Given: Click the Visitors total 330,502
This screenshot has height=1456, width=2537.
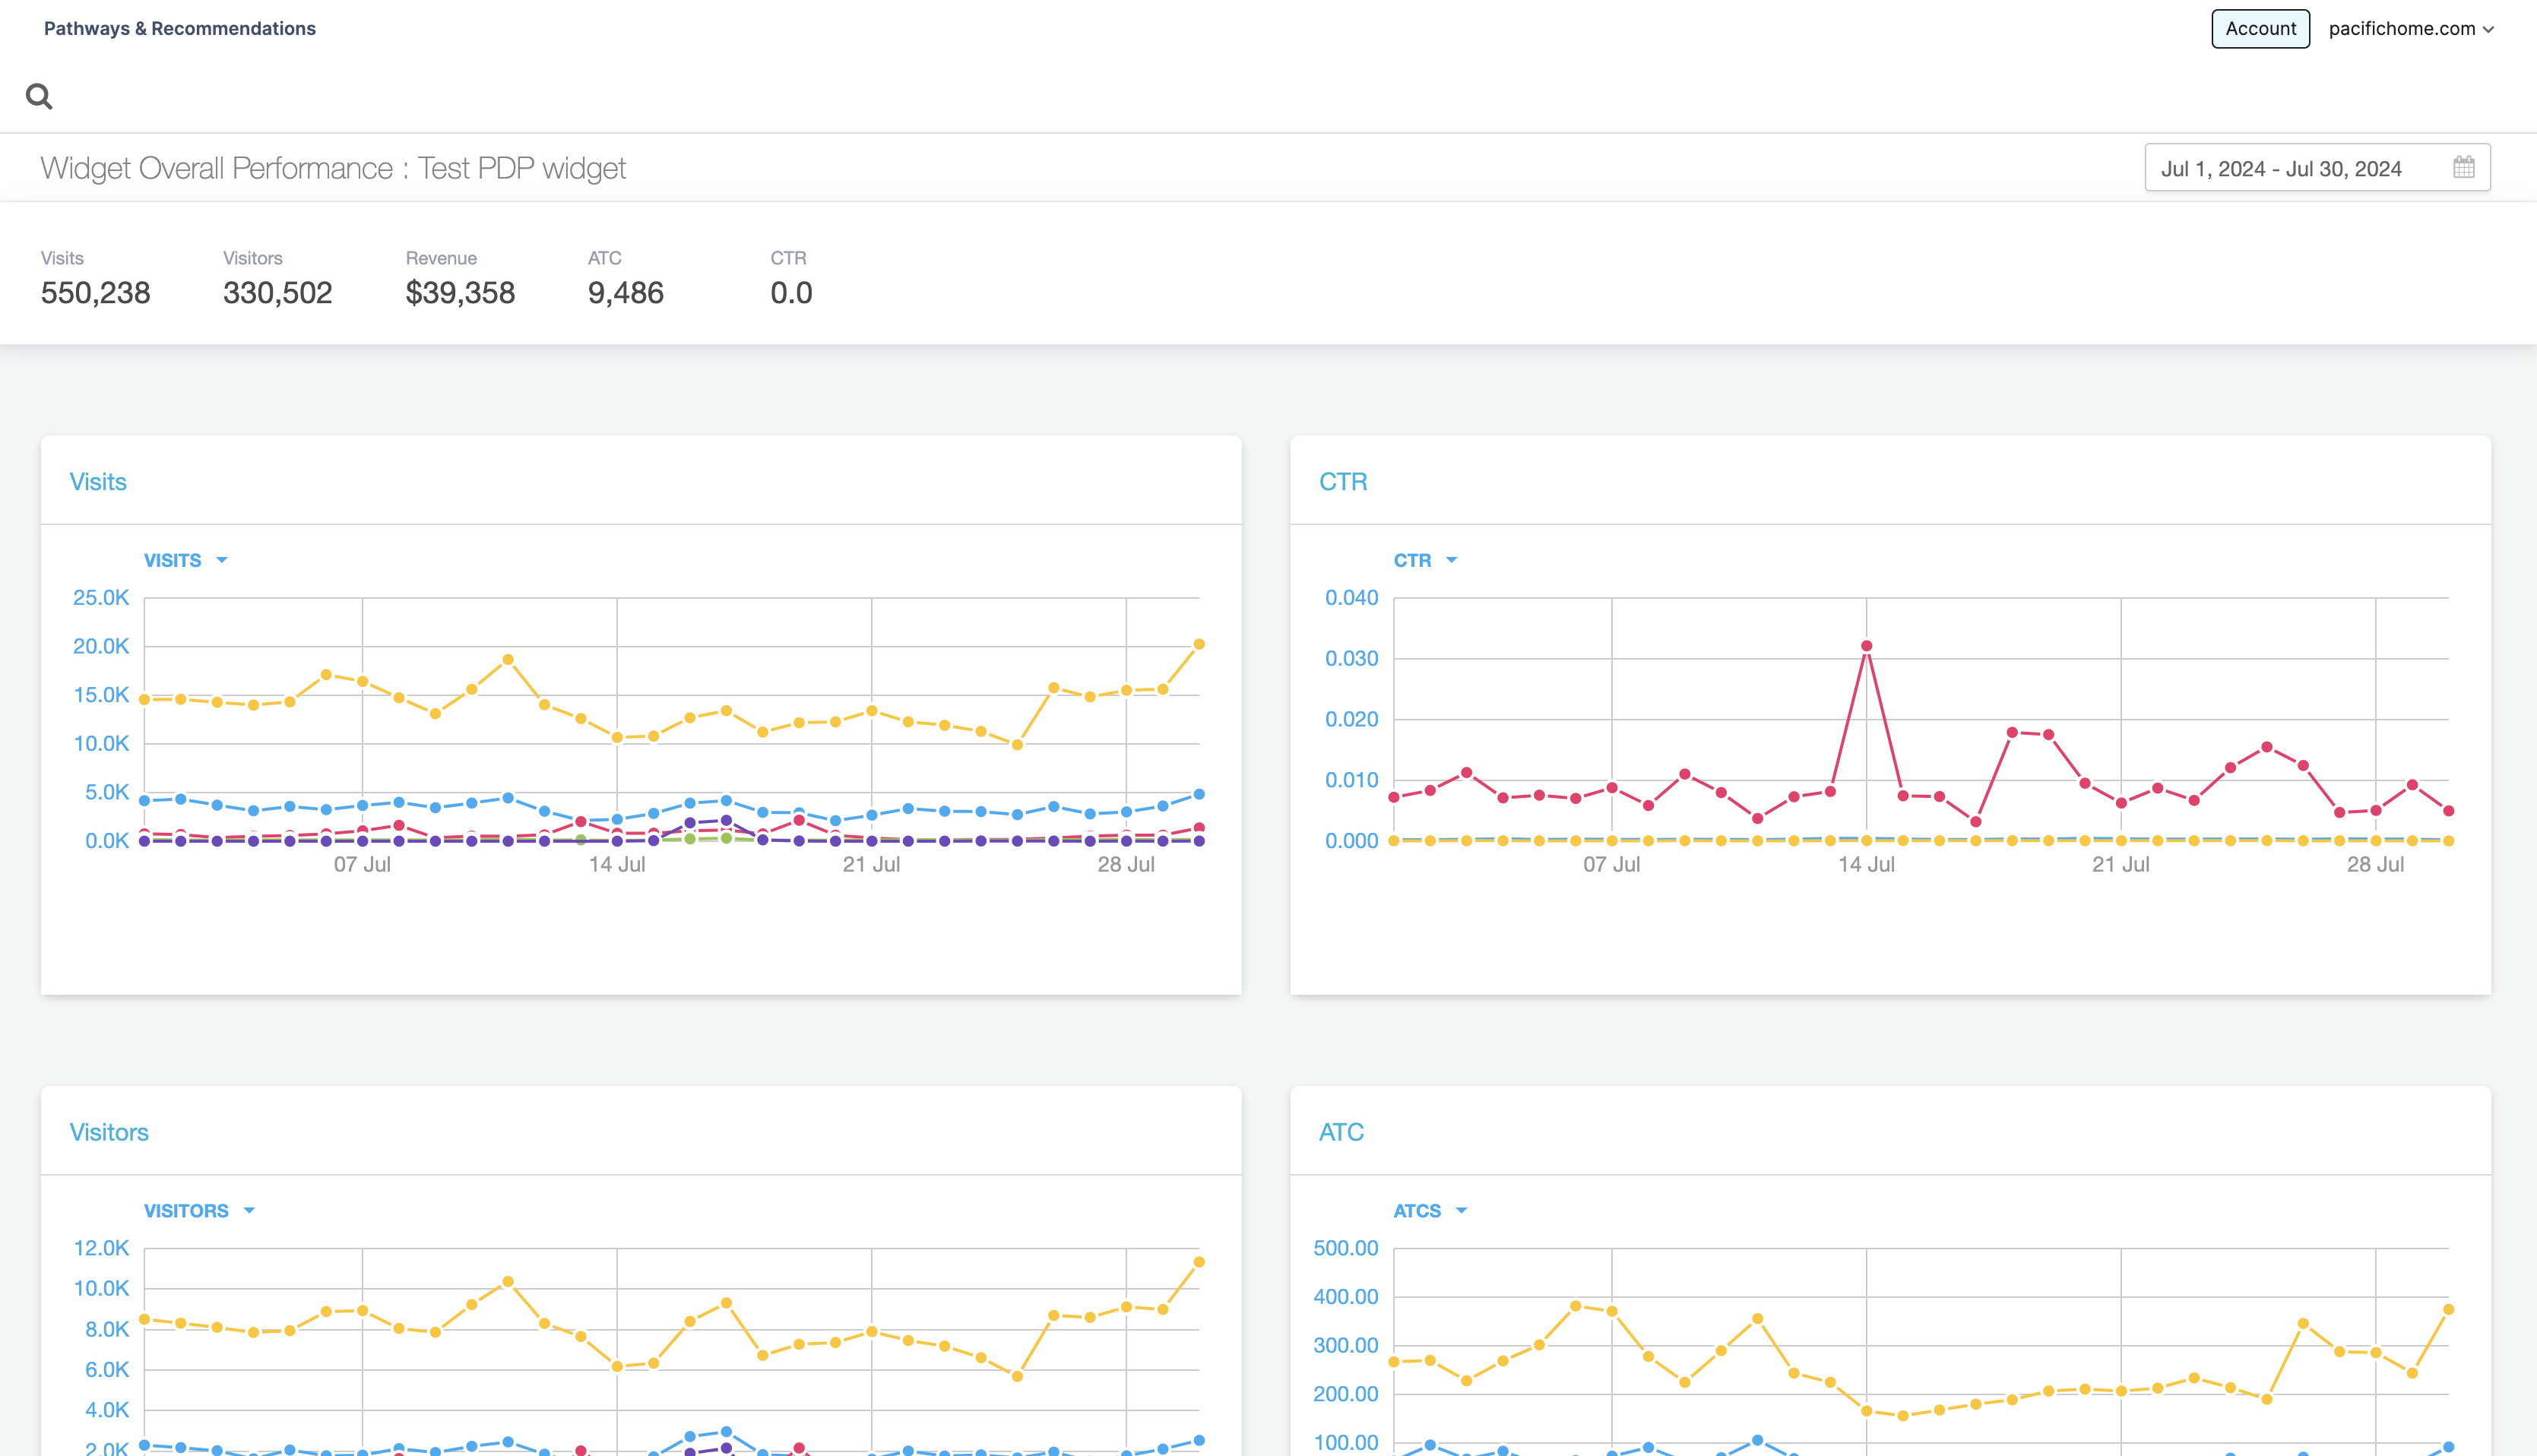Looking at the screenshot, I should coord(277,293).
